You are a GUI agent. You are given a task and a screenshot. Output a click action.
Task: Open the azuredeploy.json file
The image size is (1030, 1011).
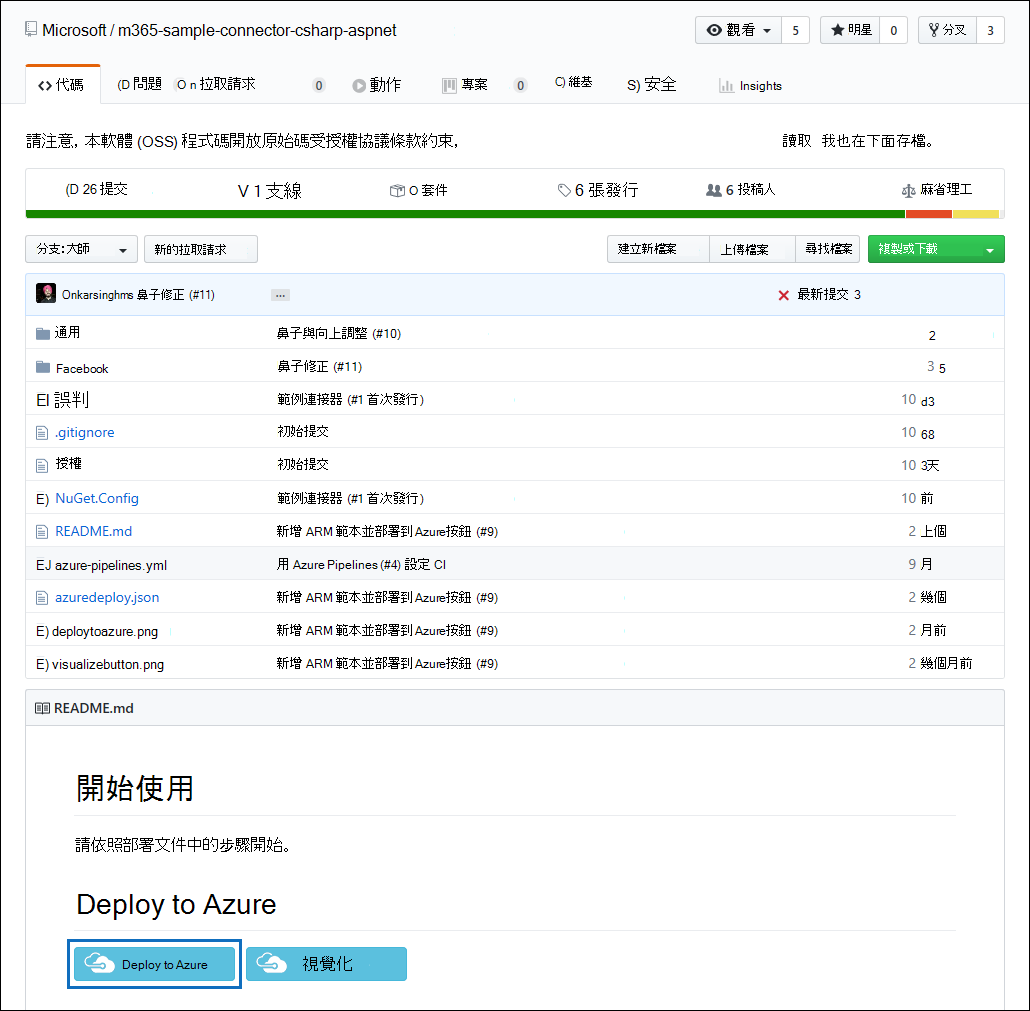pyautogui.click(x=107, y=597)
